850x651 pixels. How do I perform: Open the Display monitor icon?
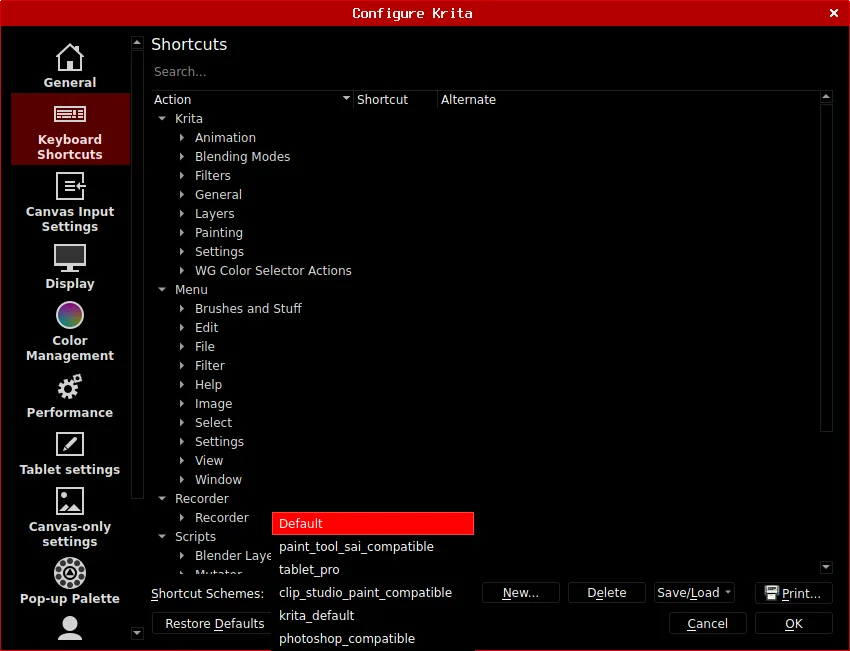69,258
